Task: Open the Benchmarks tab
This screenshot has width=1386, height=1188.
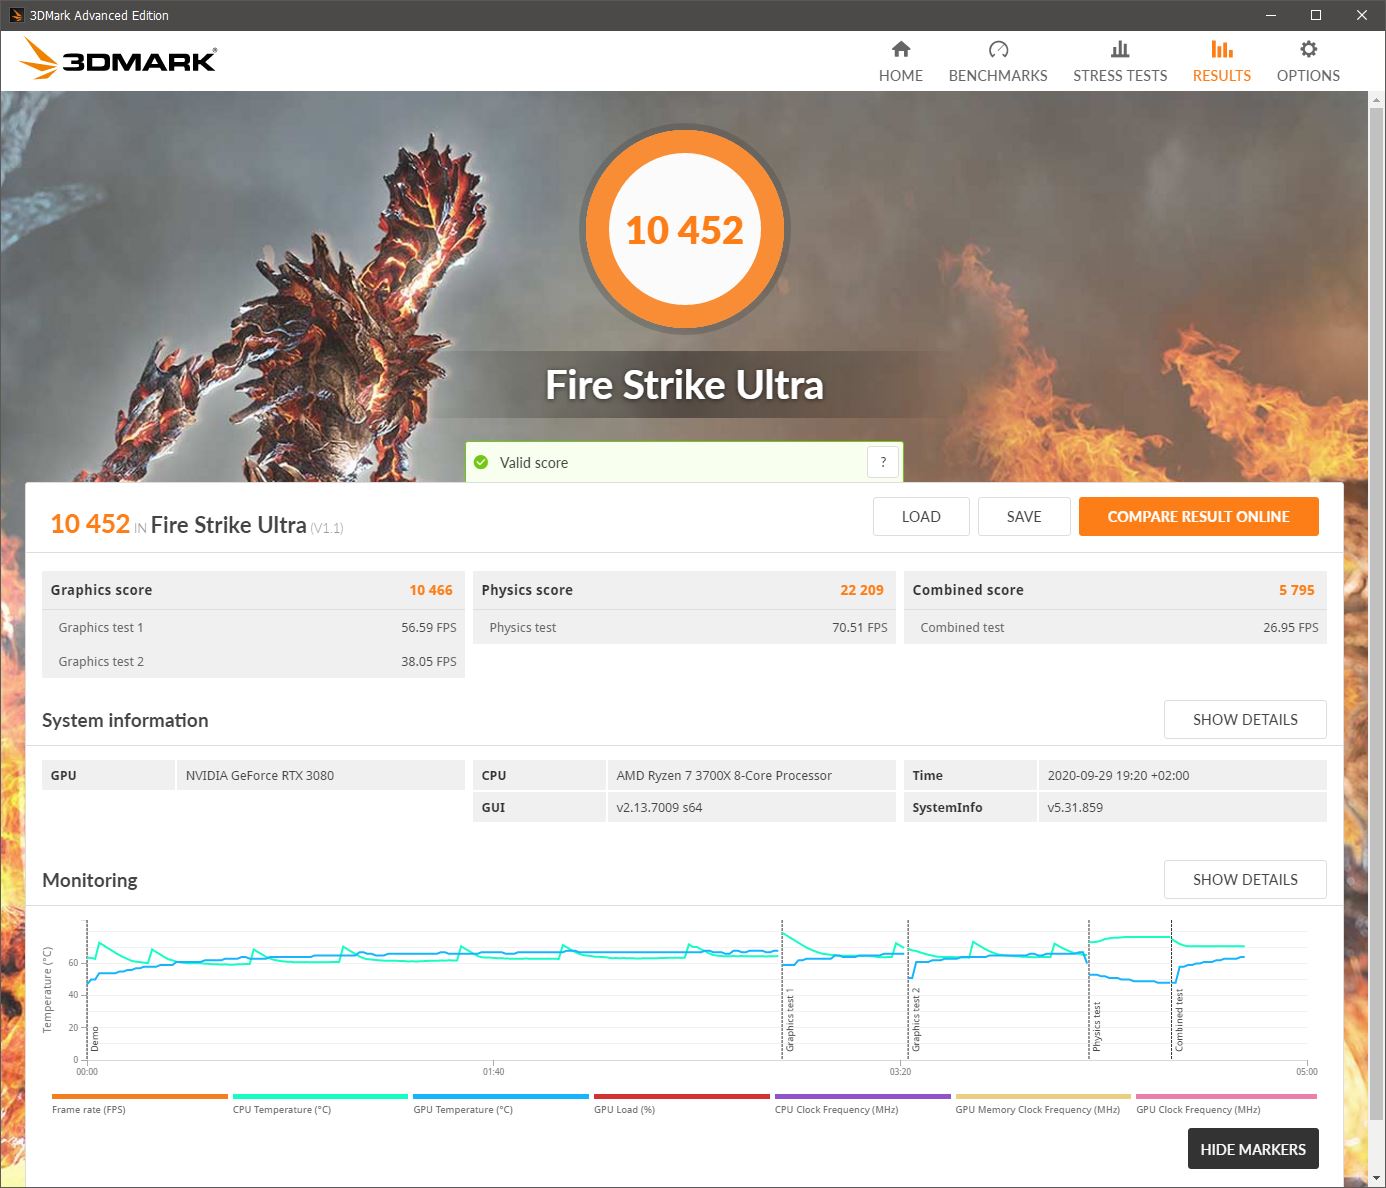Action: 998,62
